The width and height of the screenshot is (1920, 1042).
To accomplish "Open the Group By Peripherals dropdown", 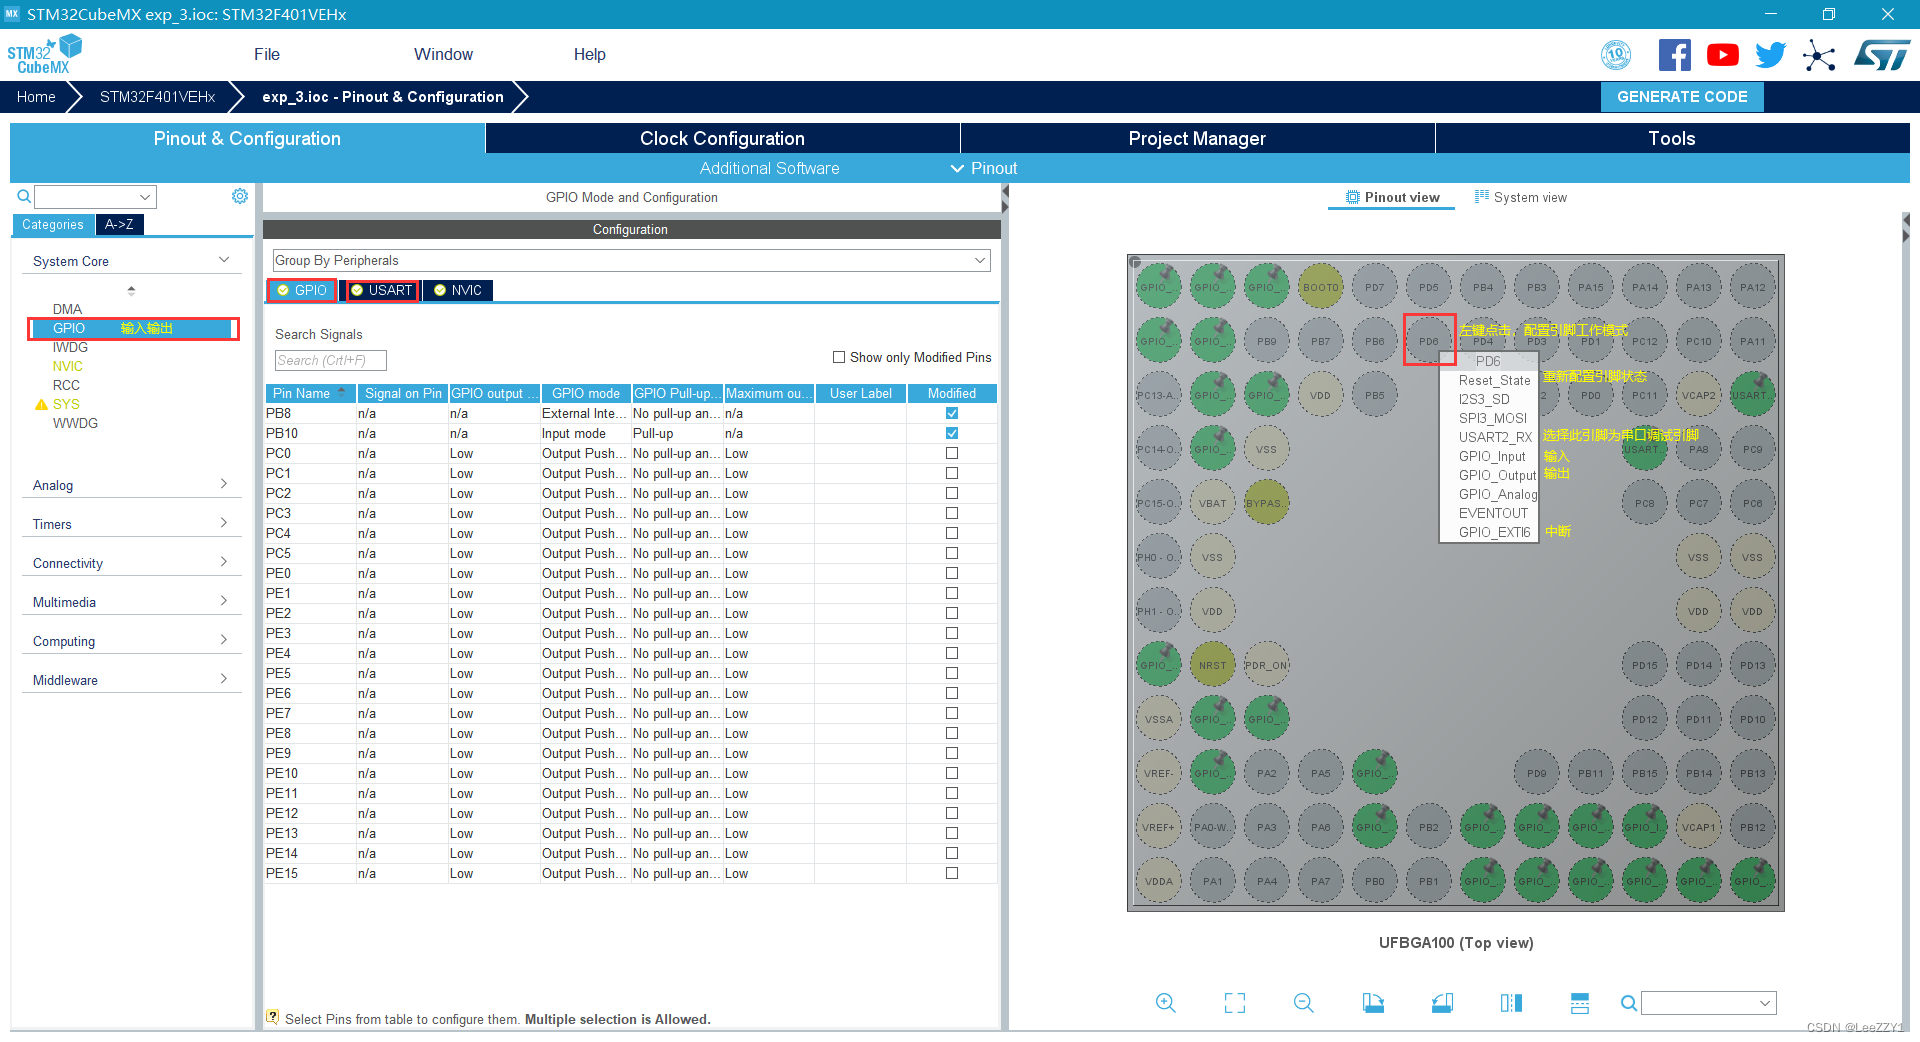I will pos(631,260).
